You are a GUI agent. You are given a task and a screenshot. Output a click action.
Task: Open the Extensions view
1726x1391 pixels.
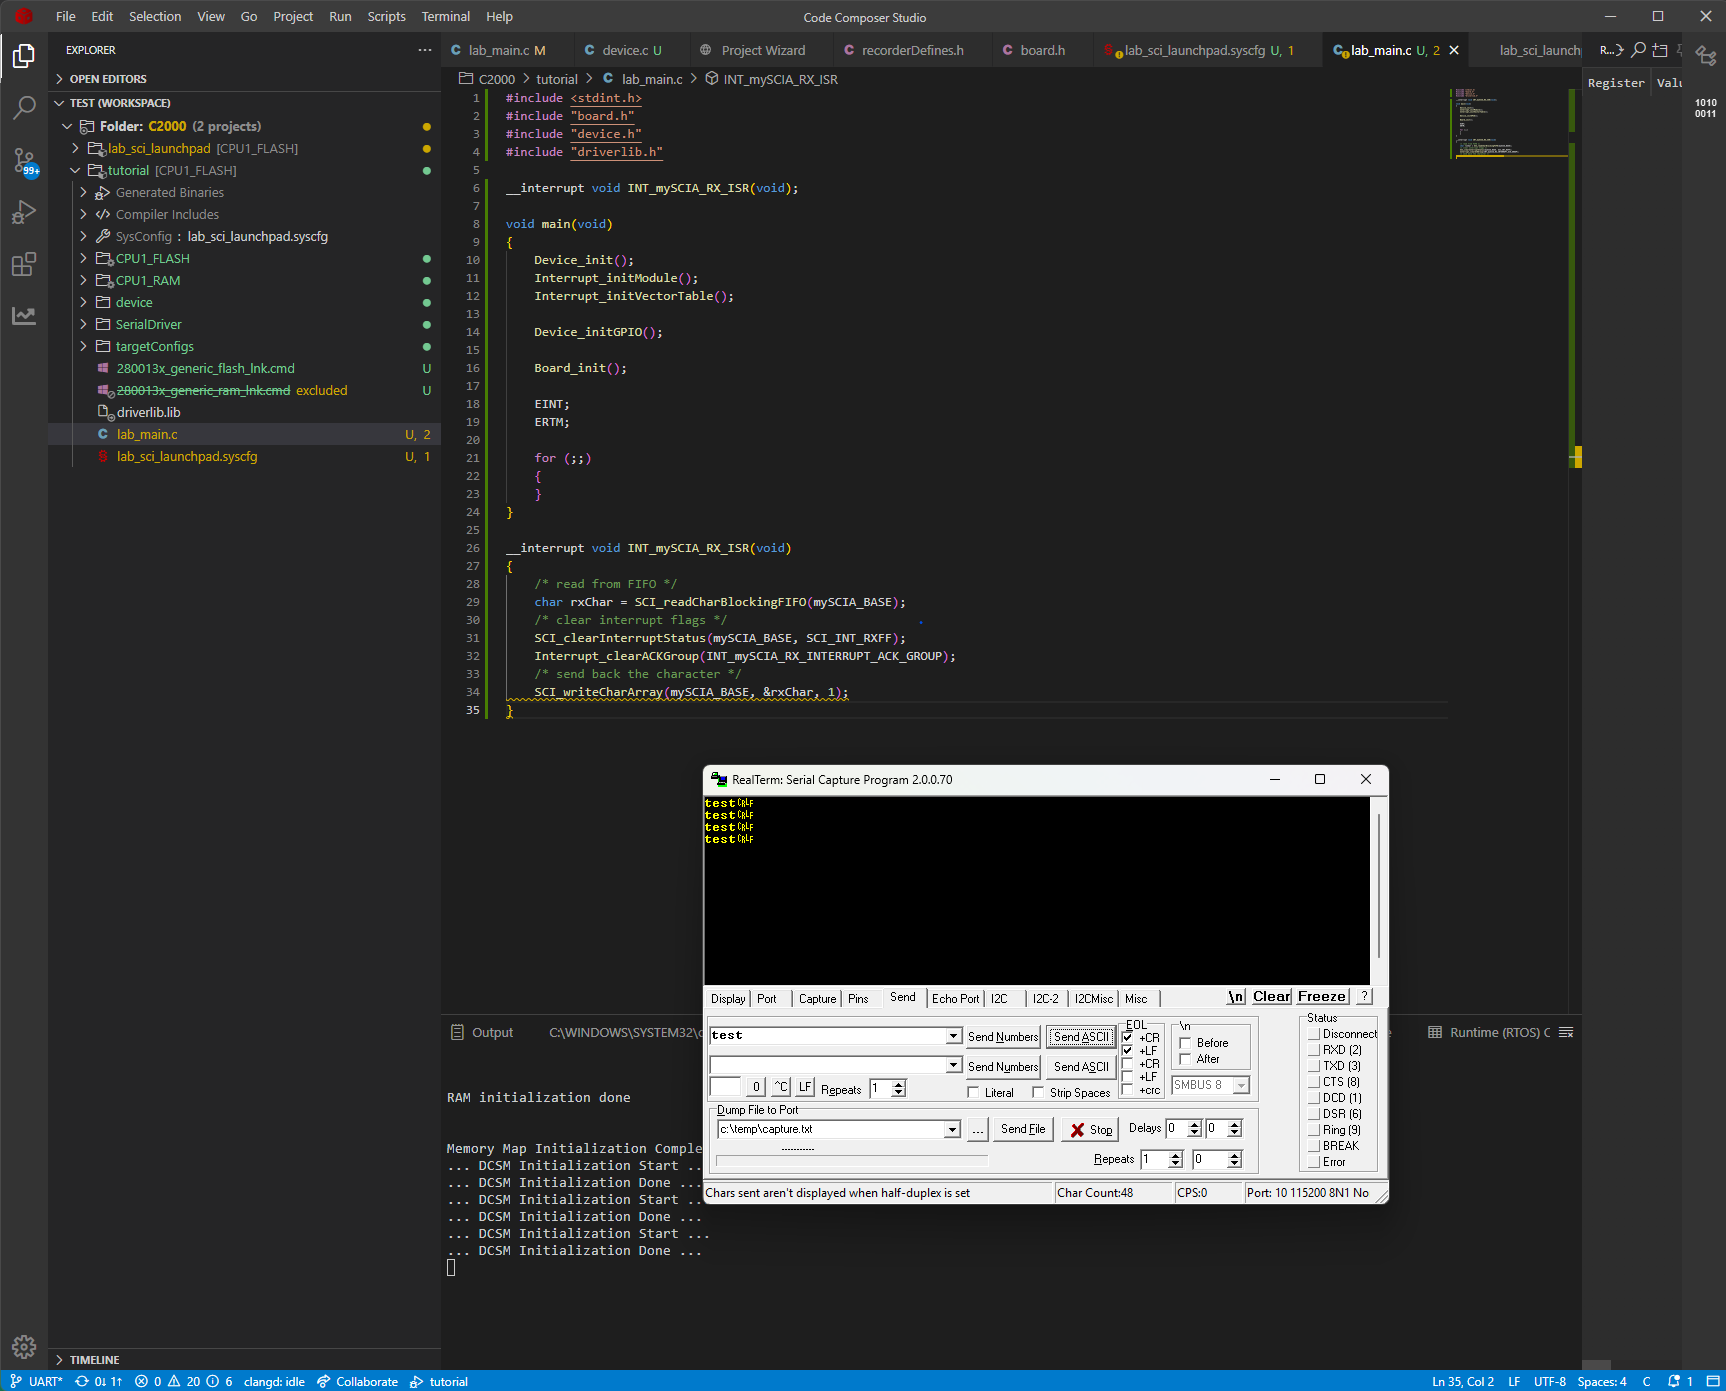[x=24, y=264]
